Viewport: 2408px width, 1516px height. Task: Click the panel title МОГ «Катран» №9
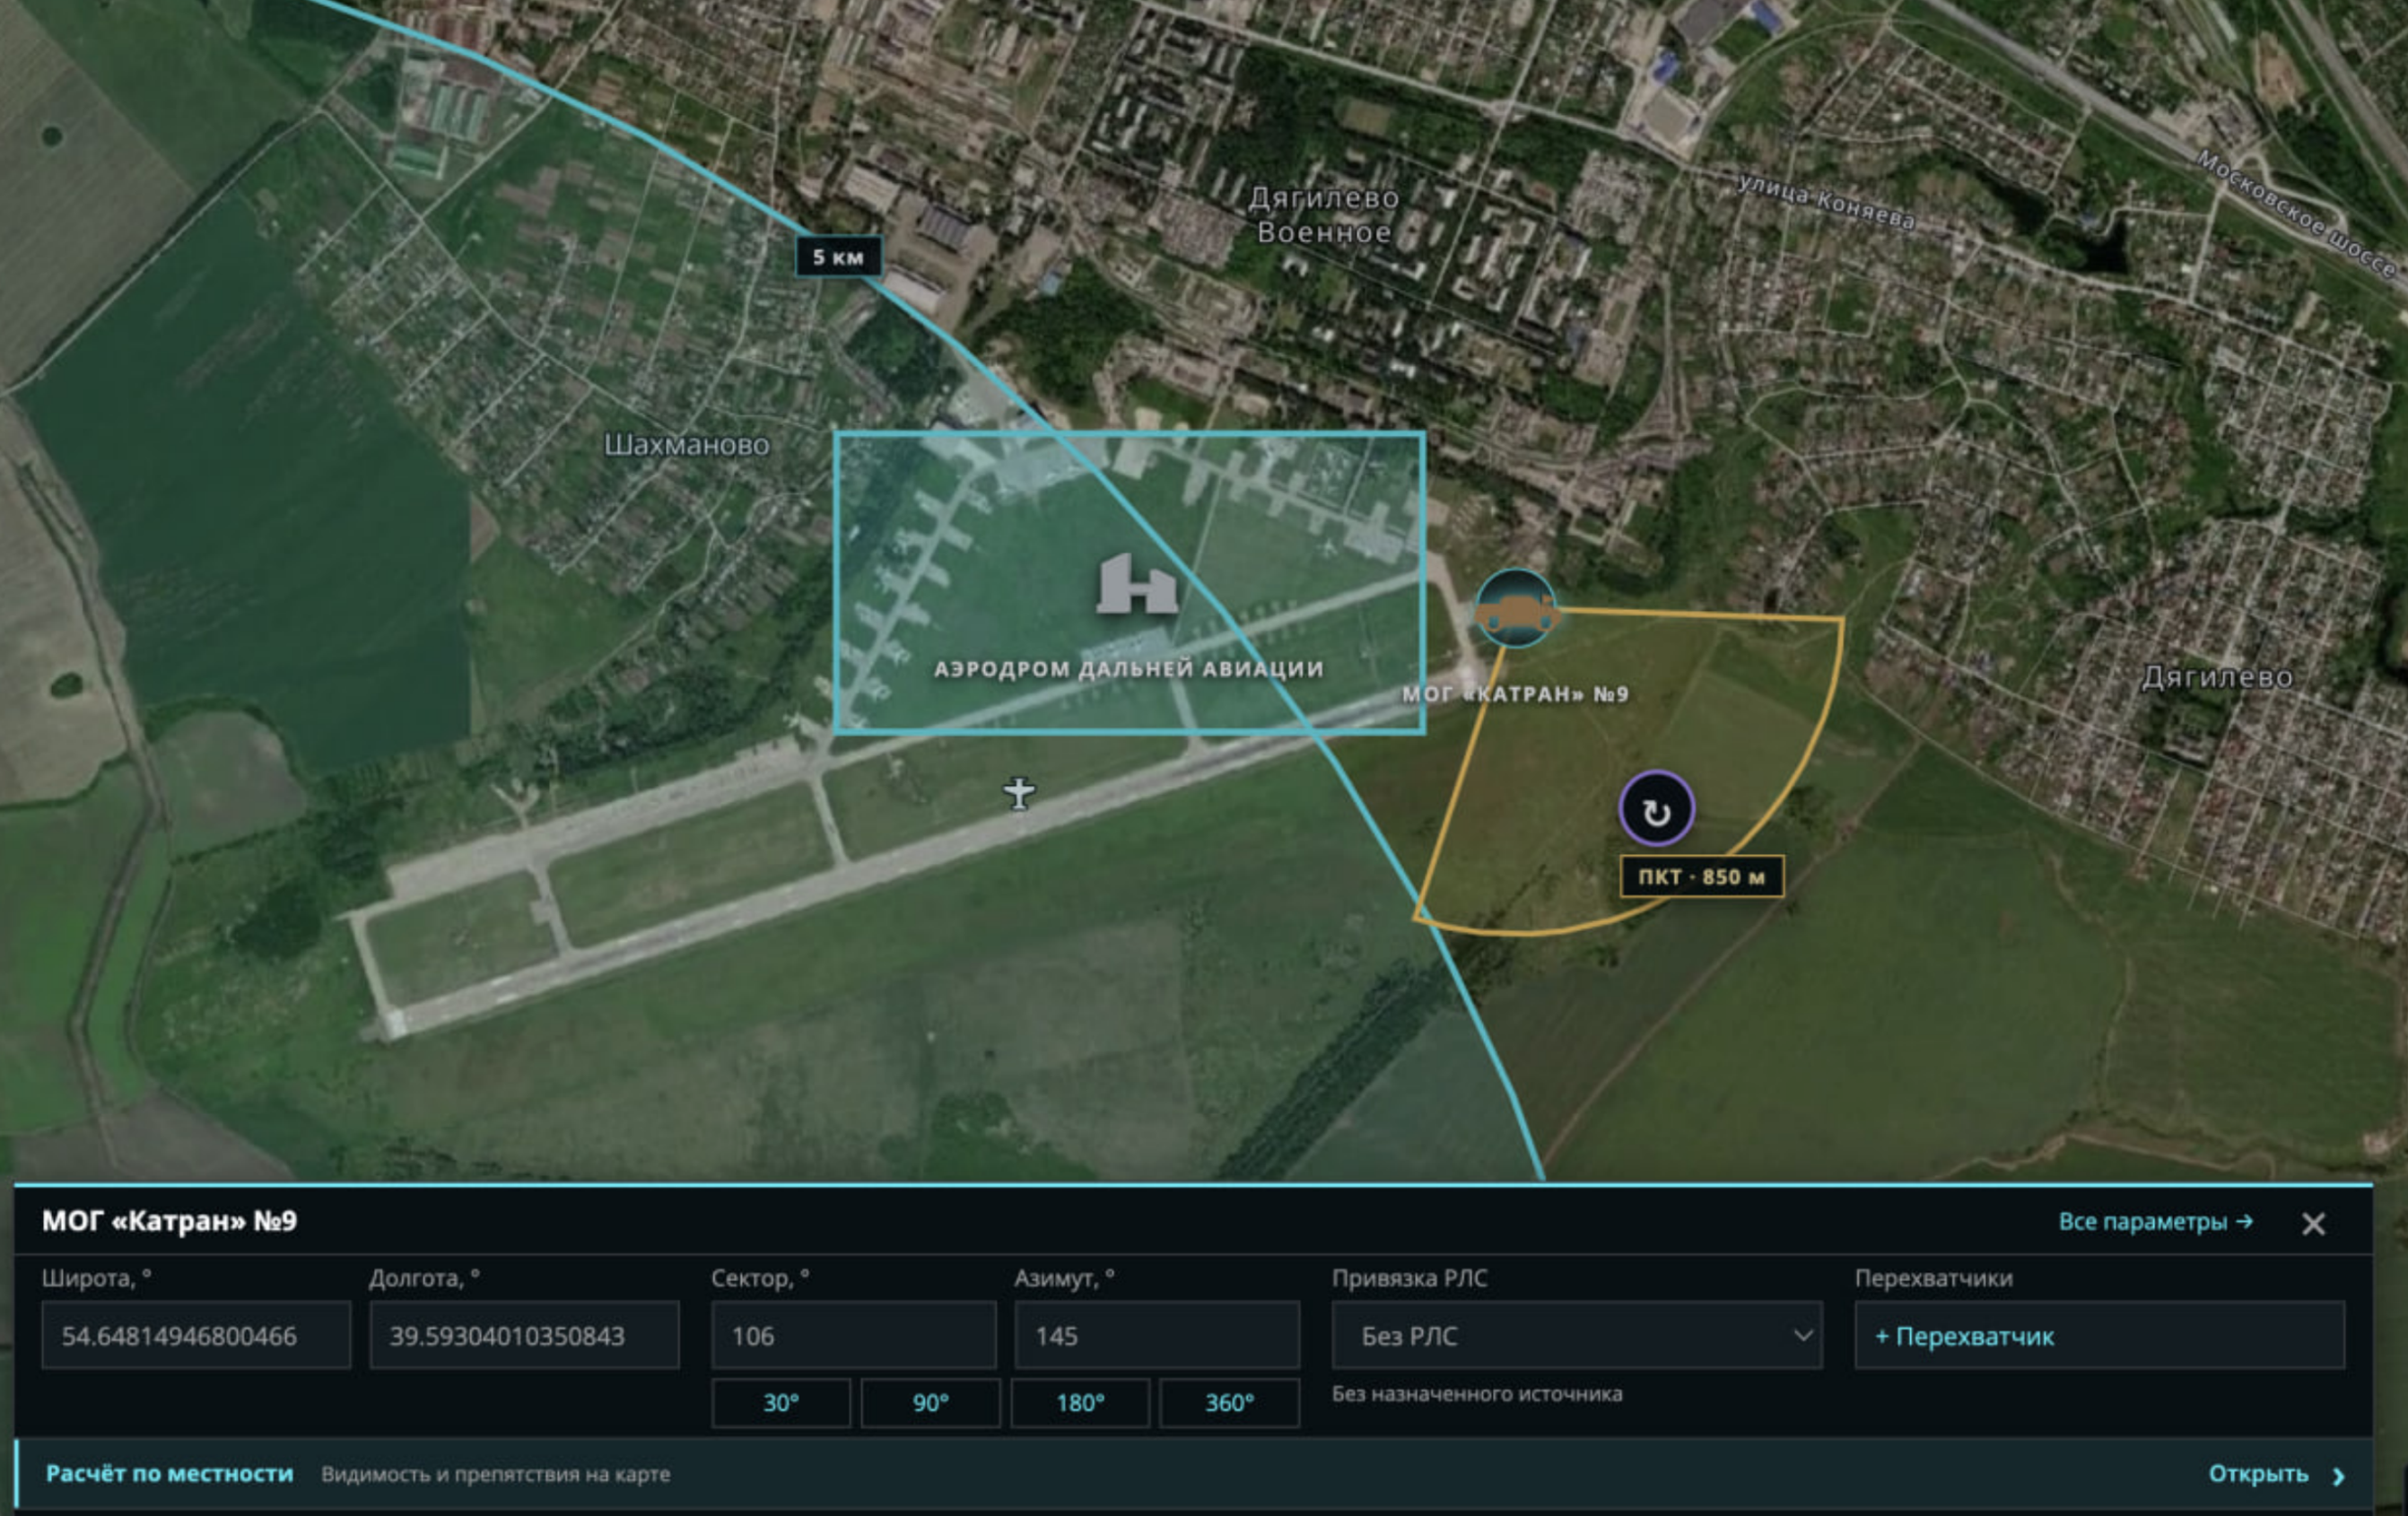(x=169, y=1221)
